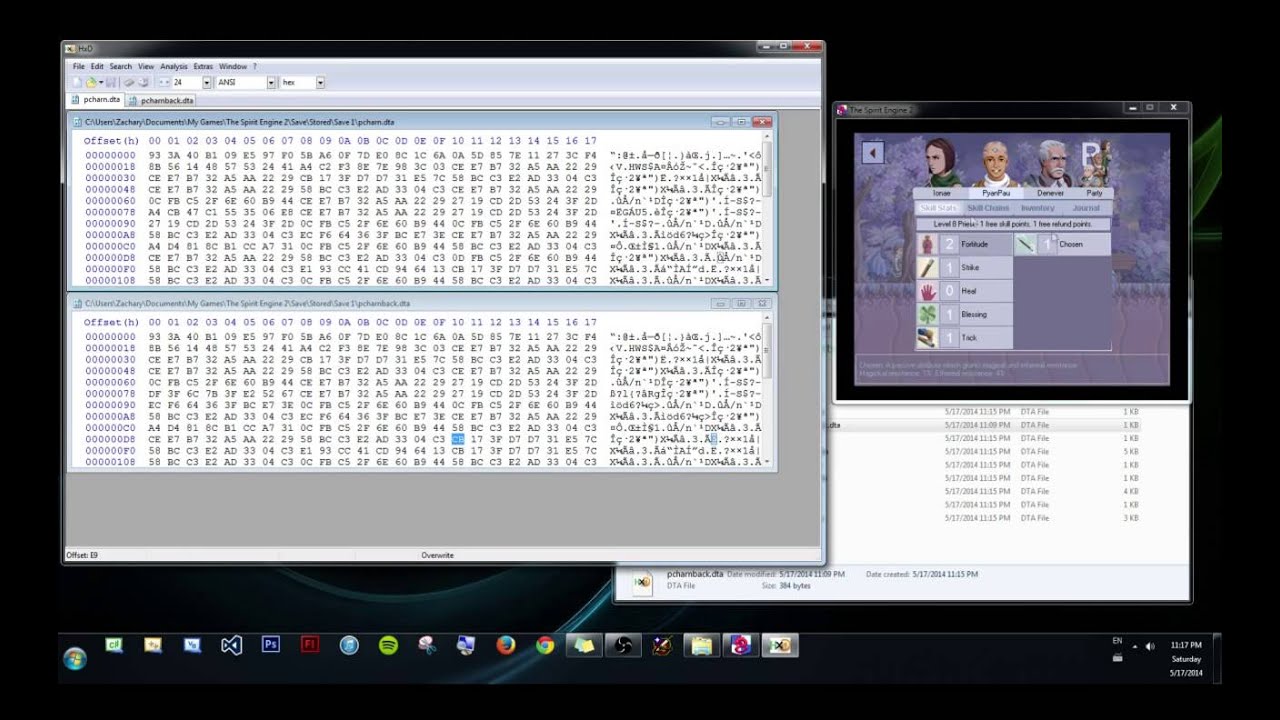The height and width of the screenshot is (720, 1280).
Task: Open the Inventory tab in game
Action: 1037,208
